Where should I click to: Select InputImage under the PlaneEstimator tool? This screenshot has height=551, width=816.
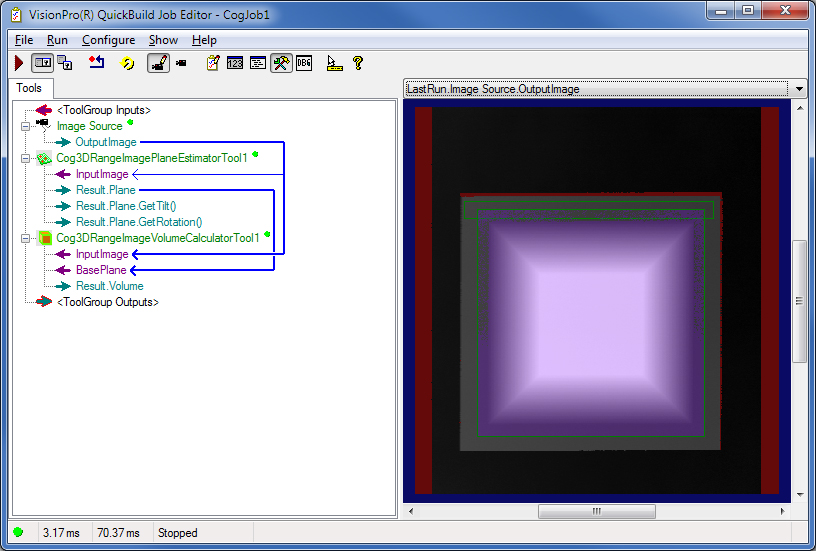point(102,174)
